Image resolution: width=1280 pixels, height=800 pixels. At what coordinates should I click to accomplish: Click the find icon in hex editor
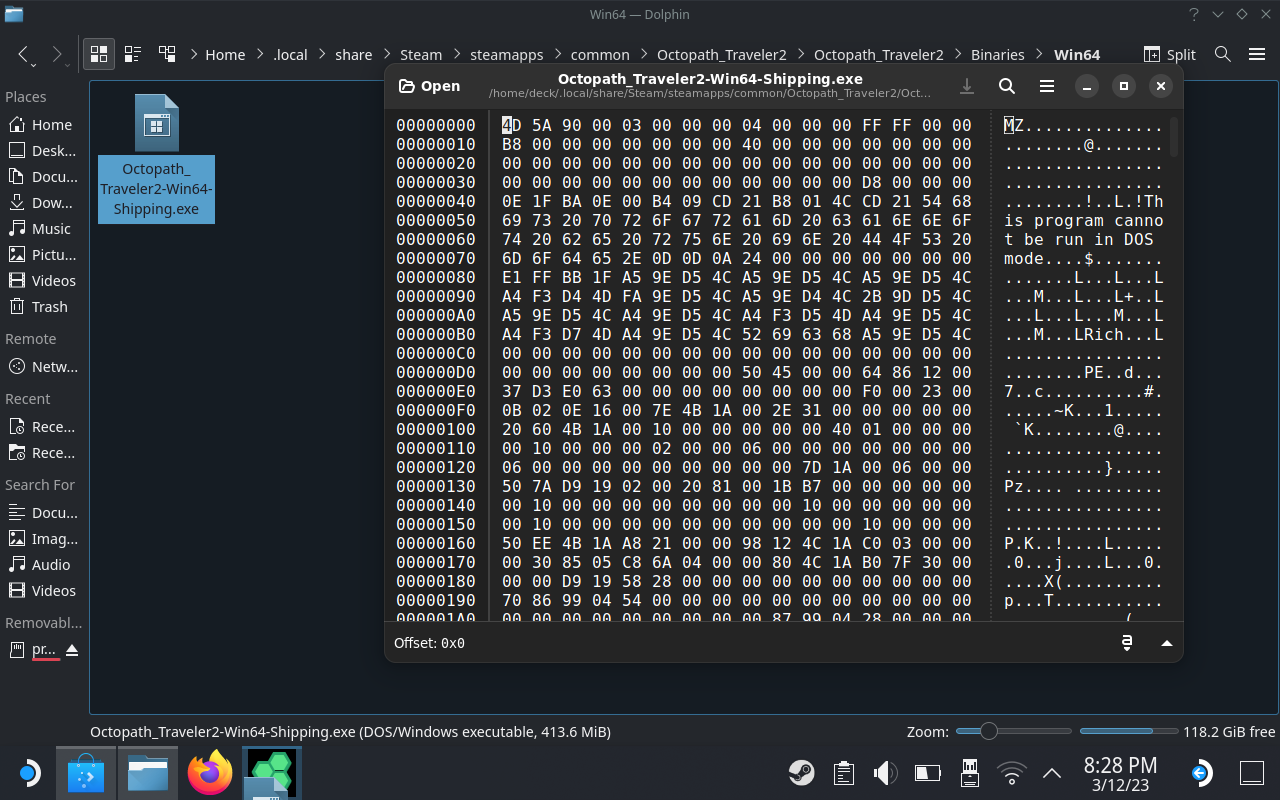tap(1007, 87)
